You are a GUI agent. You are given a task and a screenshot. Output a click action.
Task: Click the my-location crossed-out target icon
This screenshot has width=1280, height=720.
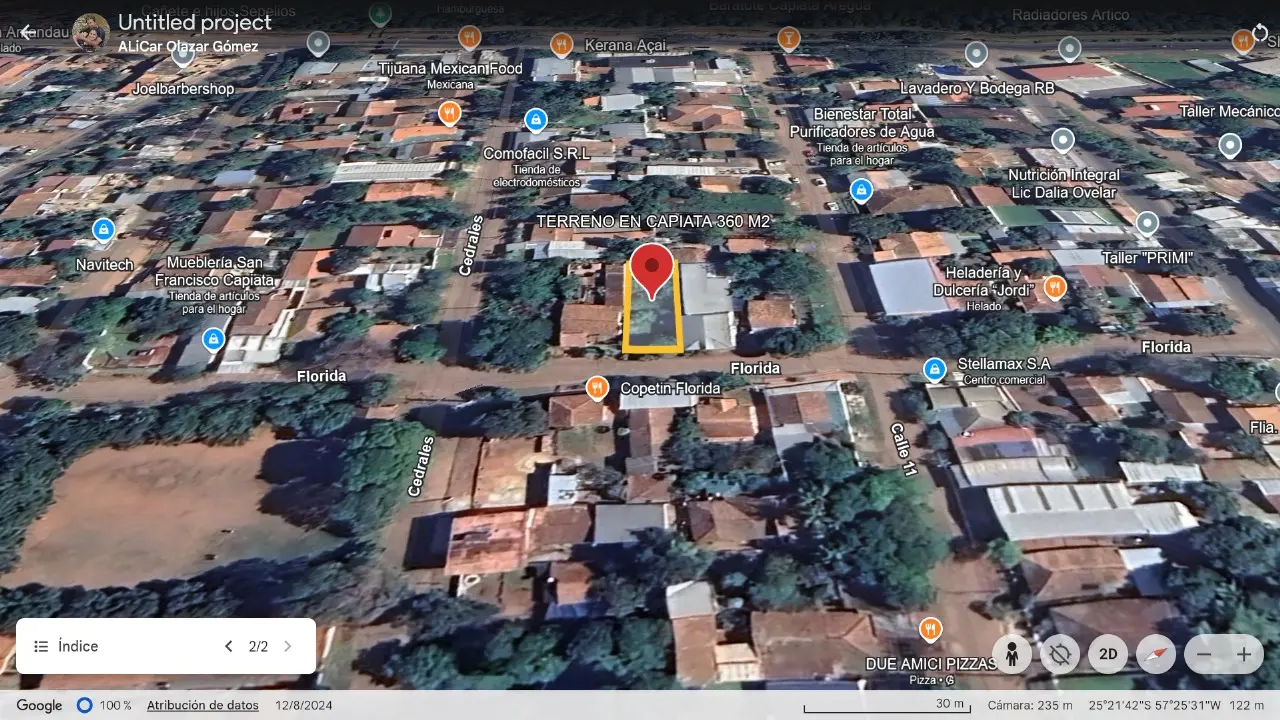click(1060, 655)
